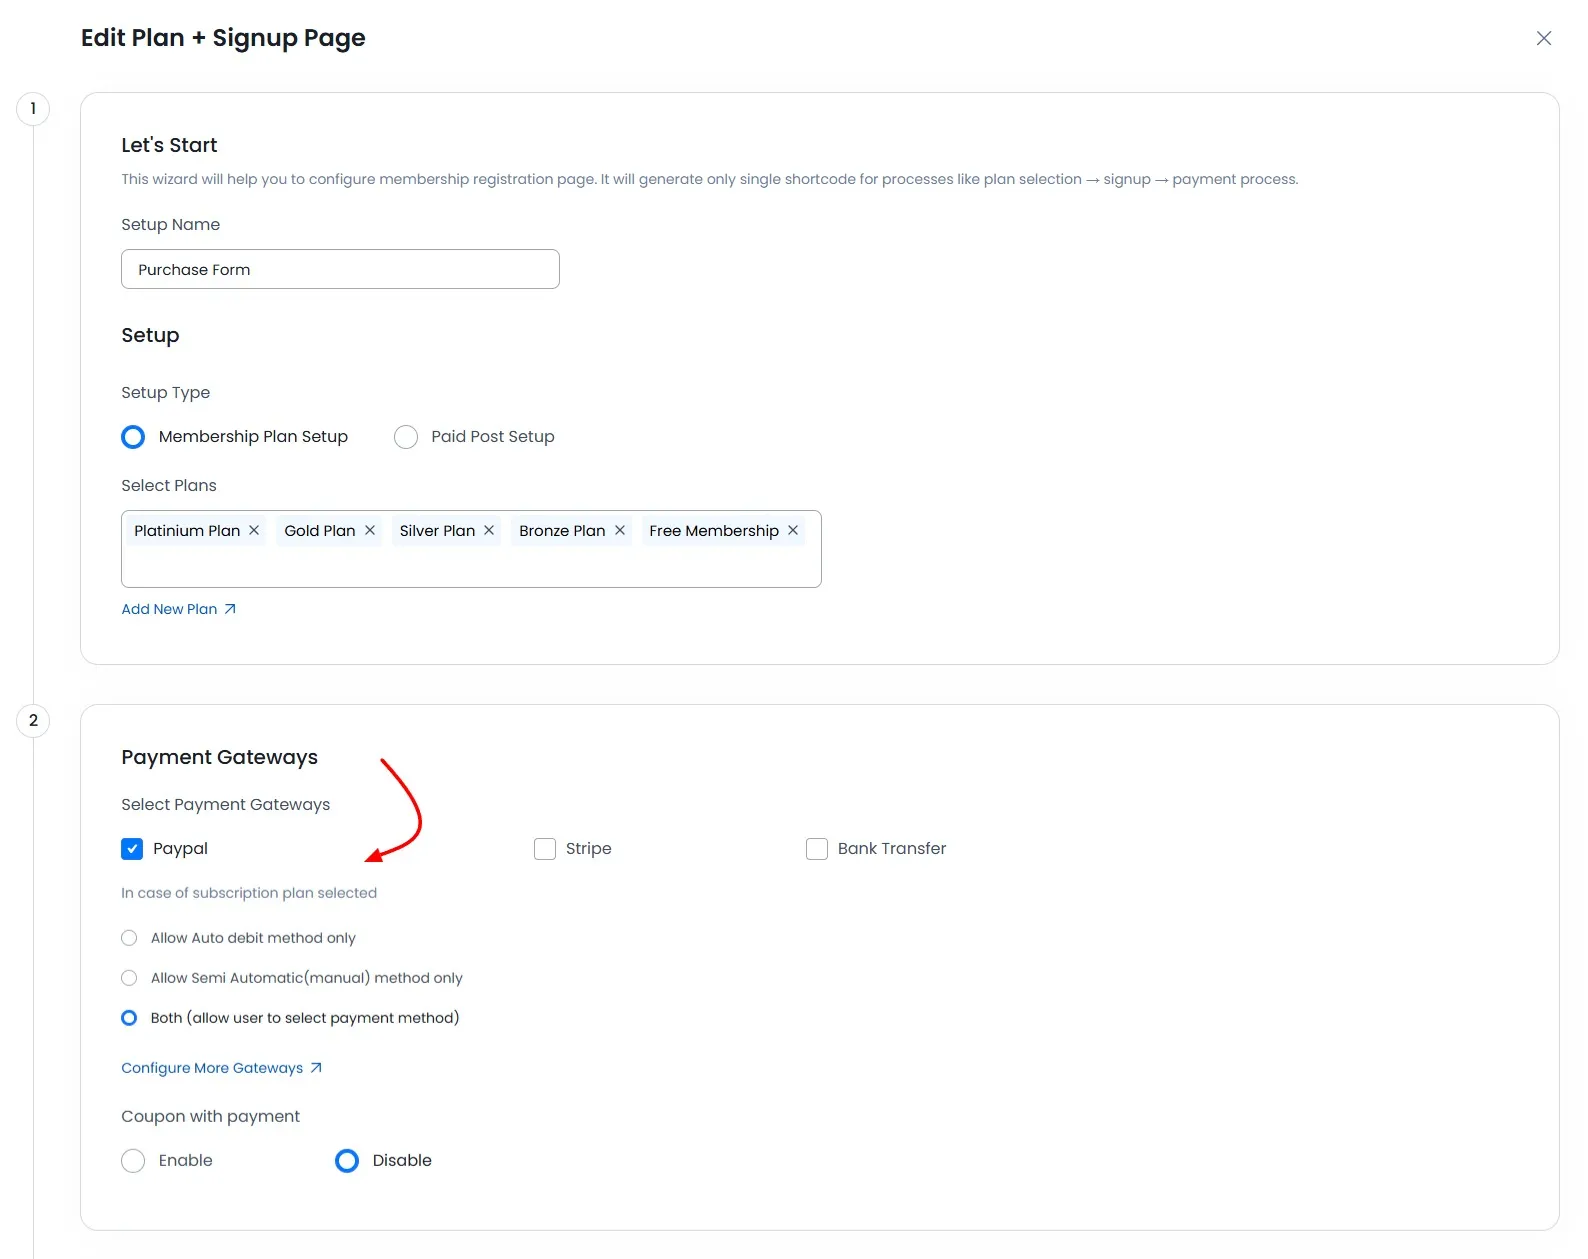Open the Select Plans field
Viewport: 1588px width, 1259px height.
470,565
